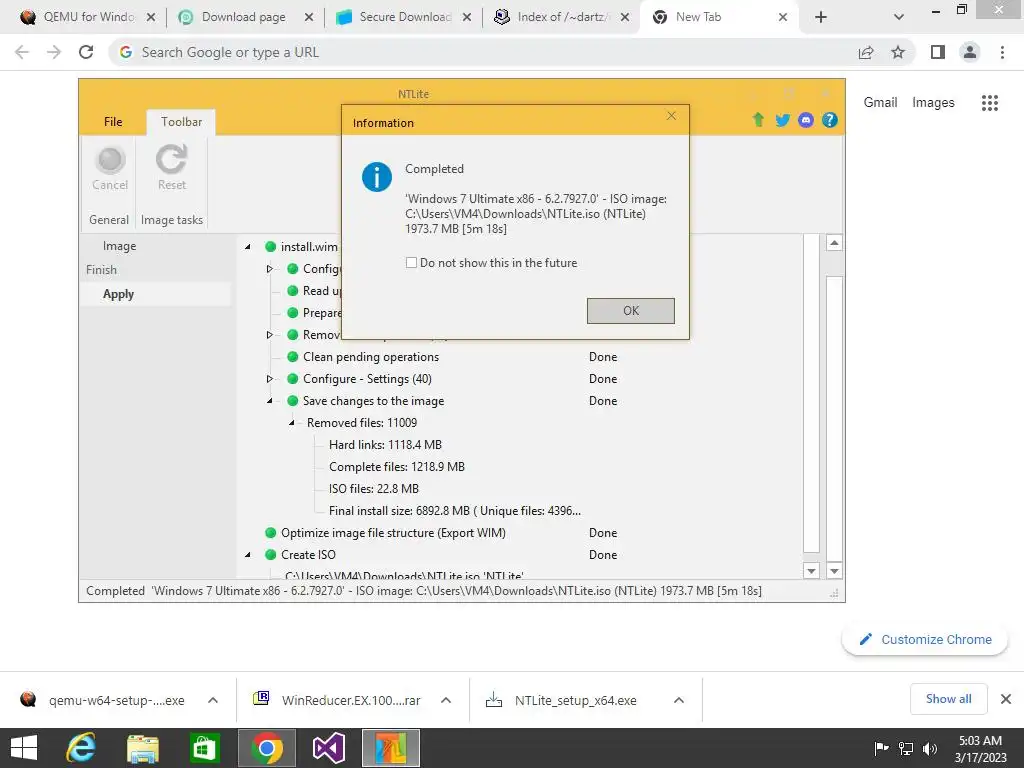Open options chevron for qemu-w64-setup download

pos(213,700)
